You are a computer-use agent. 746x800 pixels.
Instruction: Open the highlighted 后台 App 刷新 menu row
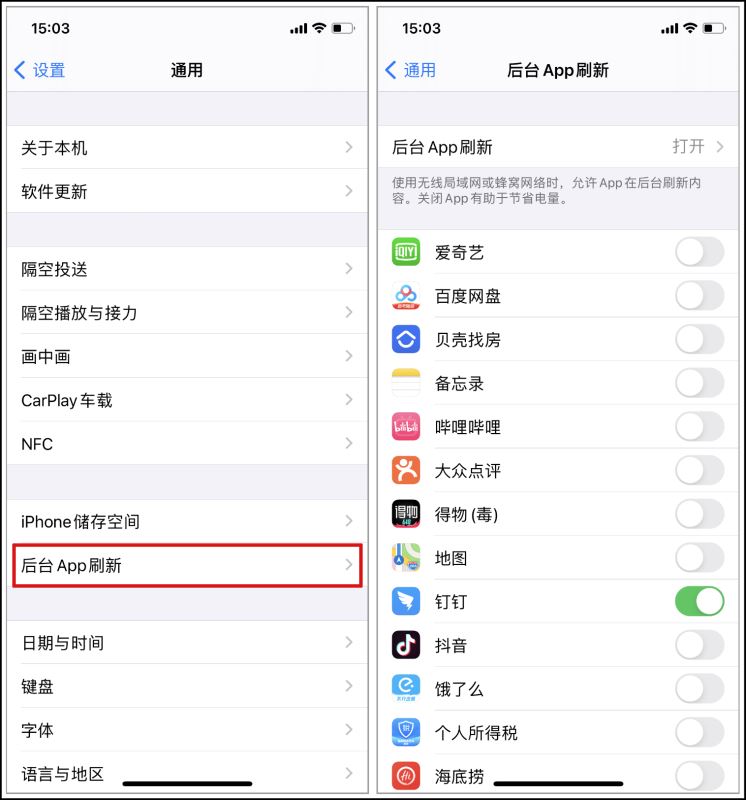click(x=187, y=565)
